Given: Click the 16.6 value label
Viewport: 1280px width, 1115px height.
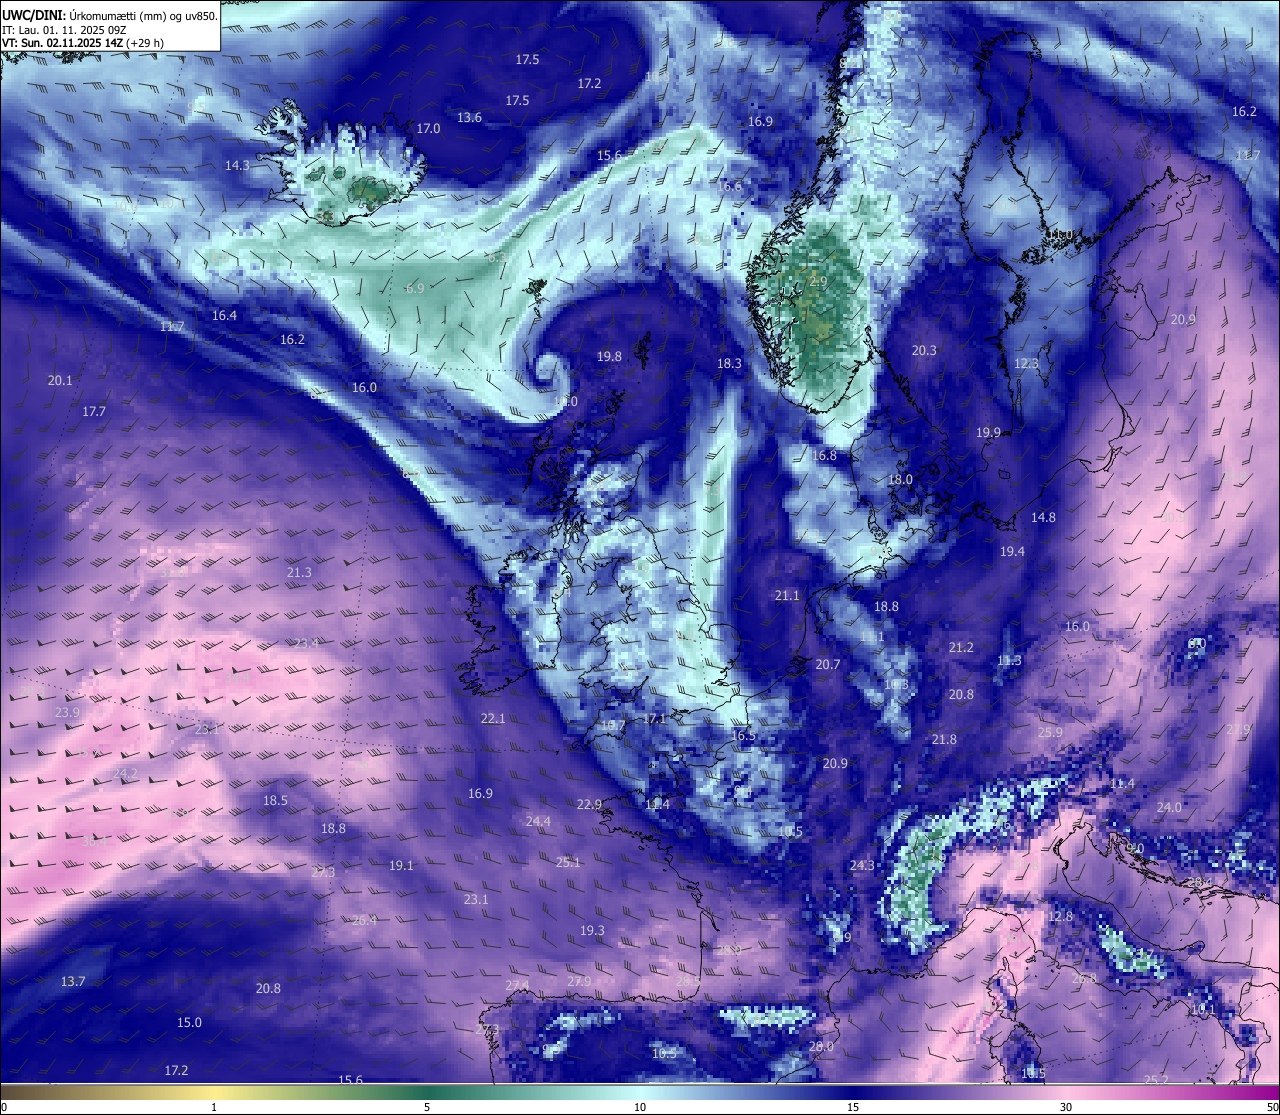Looking at the screenshot, I should pos(730,187).
